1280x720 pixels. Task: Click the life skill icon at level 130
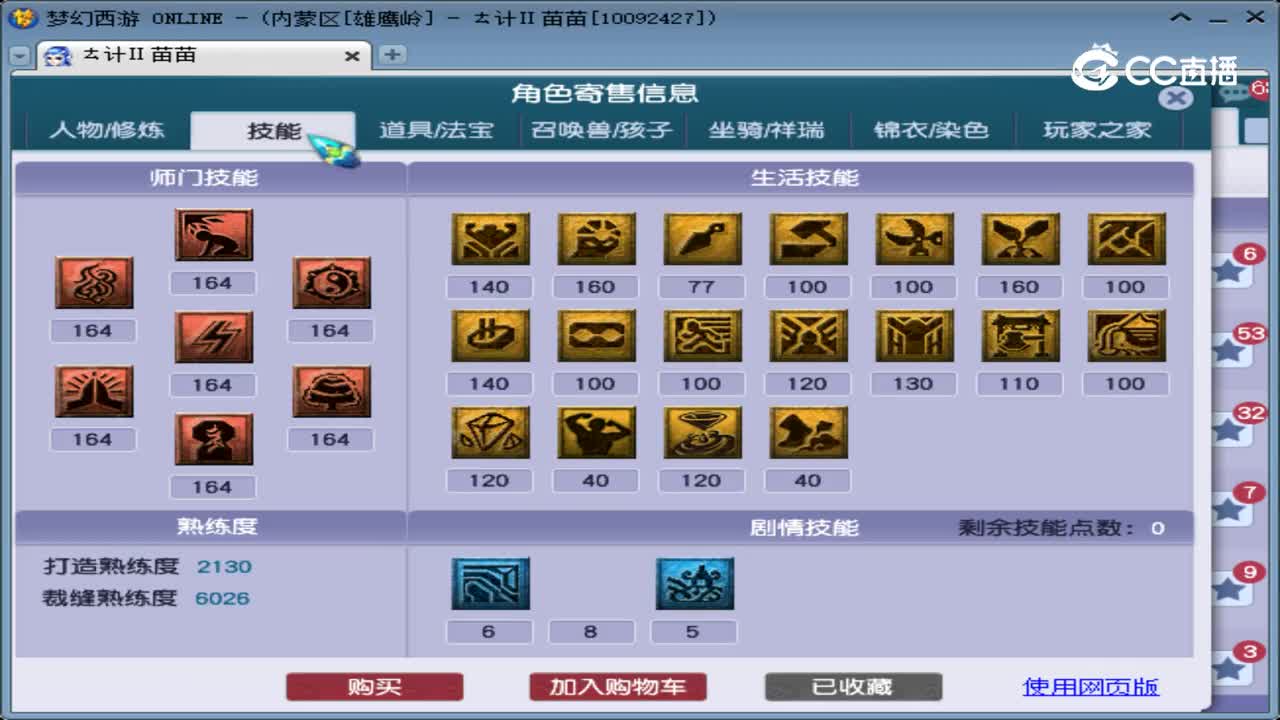[914, 336]
